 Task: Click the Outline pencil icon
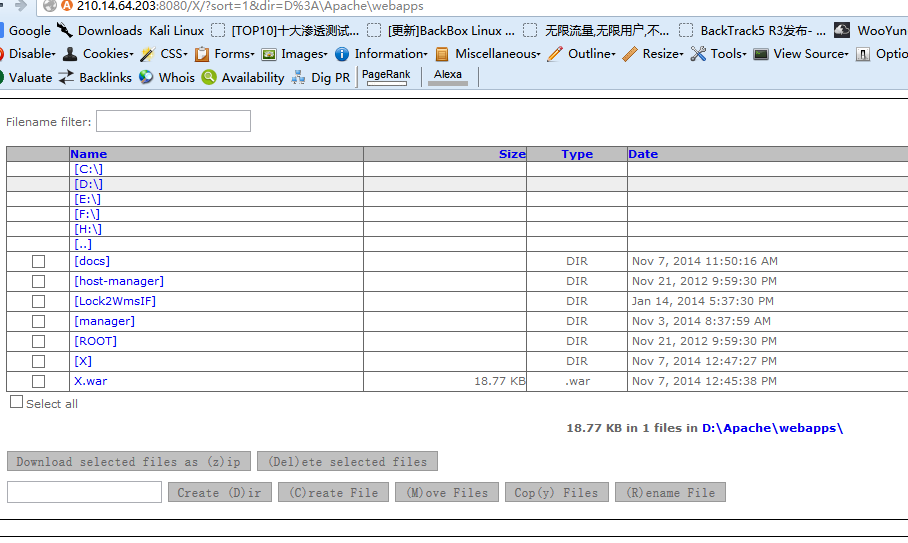[x=555, y=54]
